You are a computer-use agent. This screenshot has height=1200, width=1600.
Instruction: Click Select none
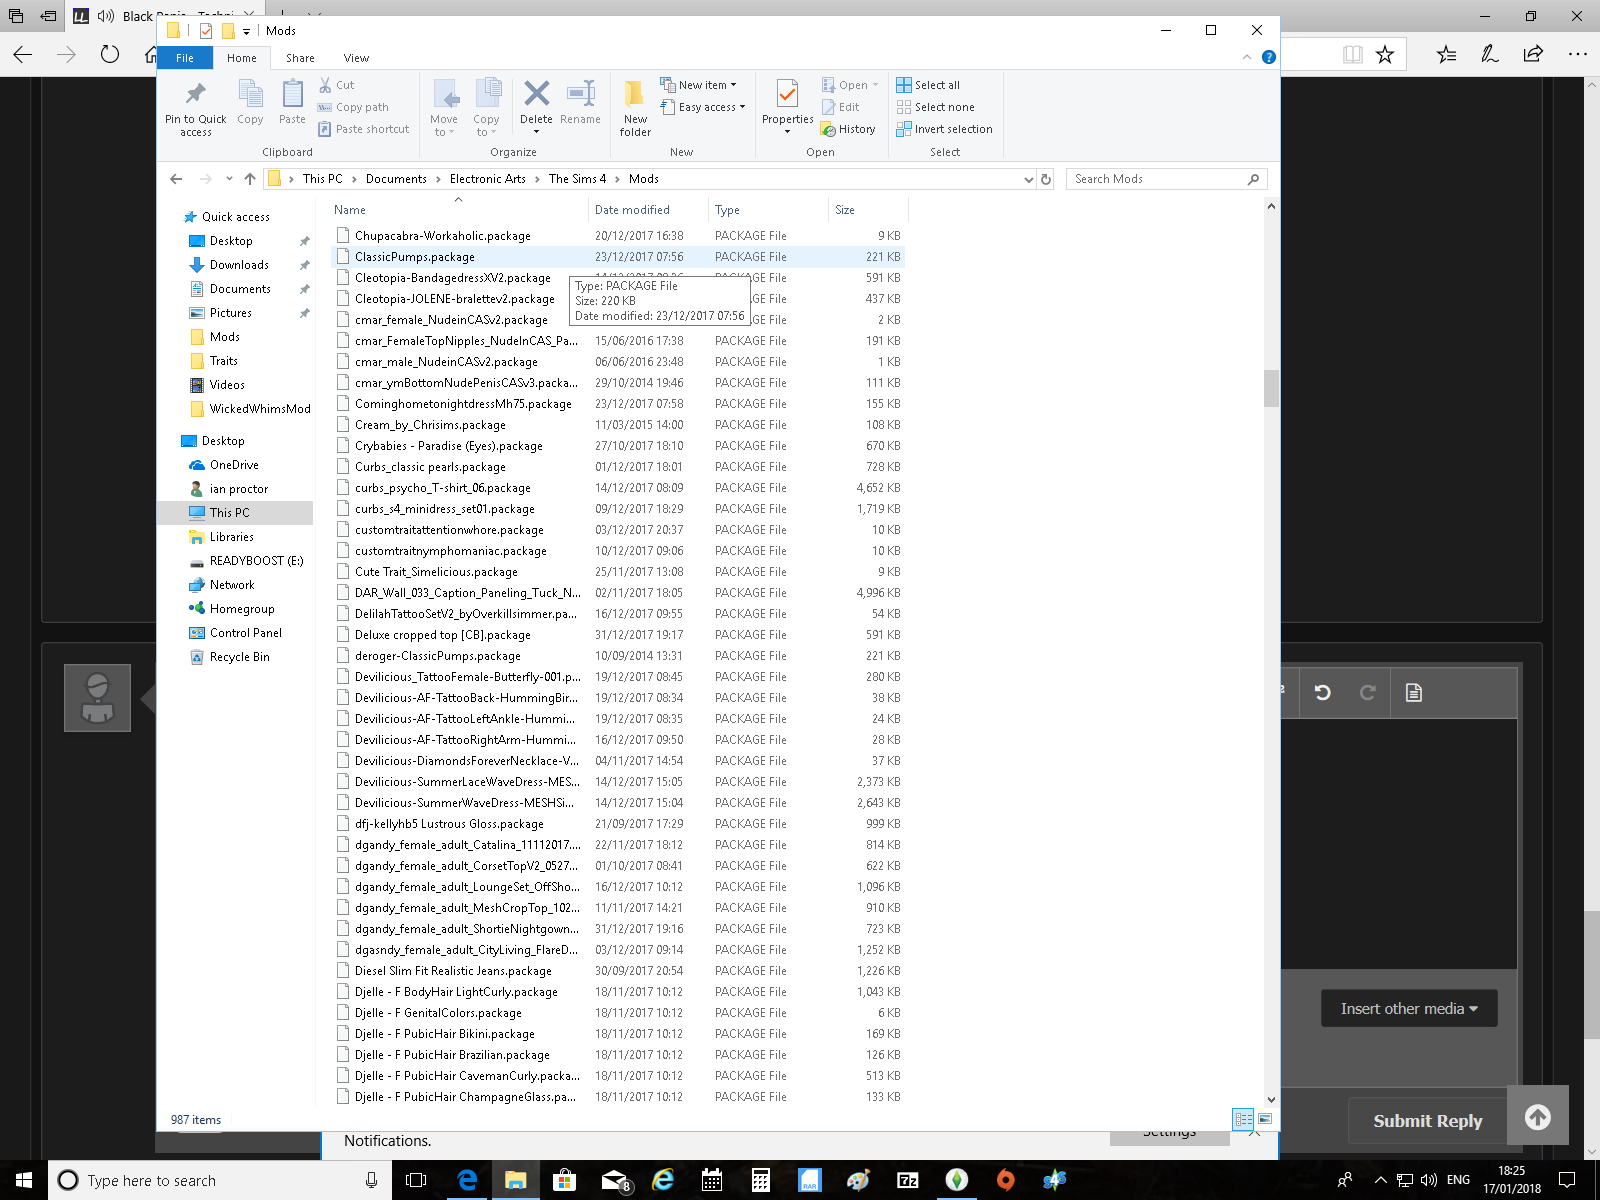(x=935, y=107)
